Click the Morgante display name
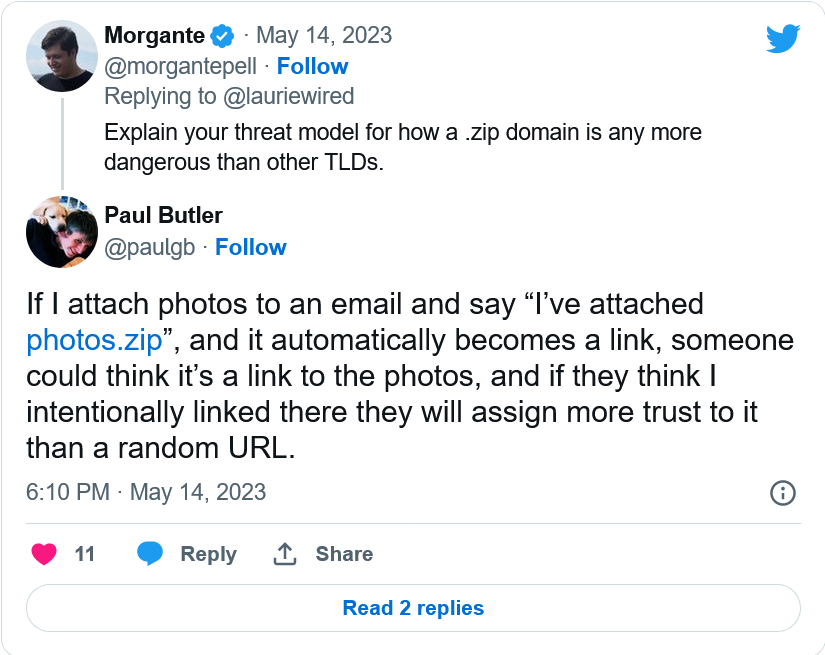The image size is (825, 655). [x=154, y=36]
